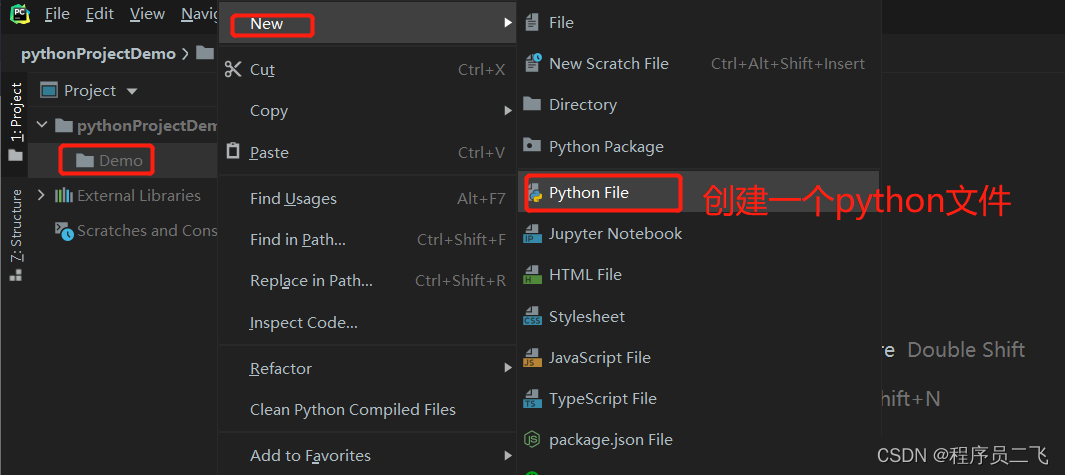Click the New submenu arrow
The image size is (1065, 475).
pyautogui.click(x=507, y=23)
